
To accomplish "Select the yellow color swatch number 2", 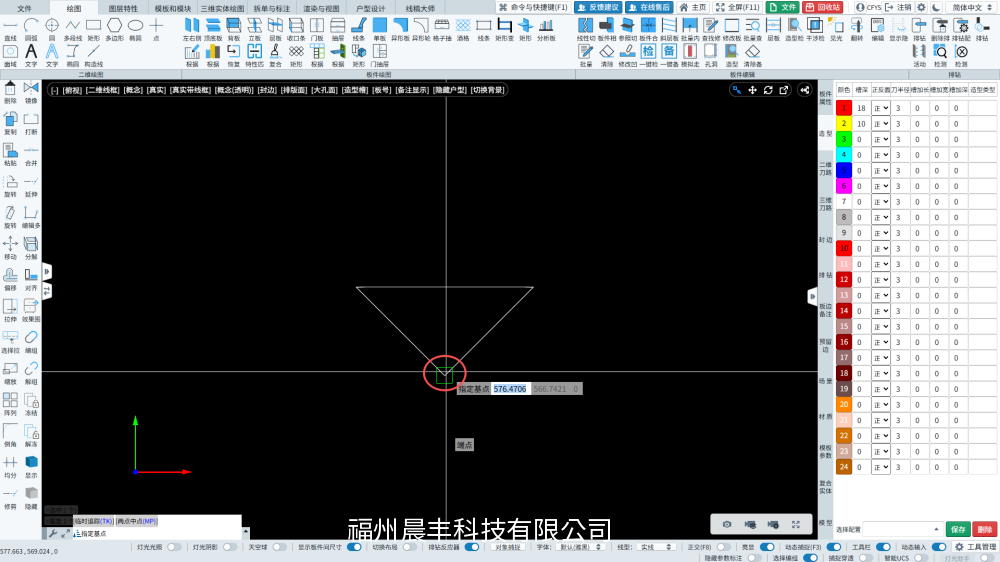I will [x=844, y=124].
